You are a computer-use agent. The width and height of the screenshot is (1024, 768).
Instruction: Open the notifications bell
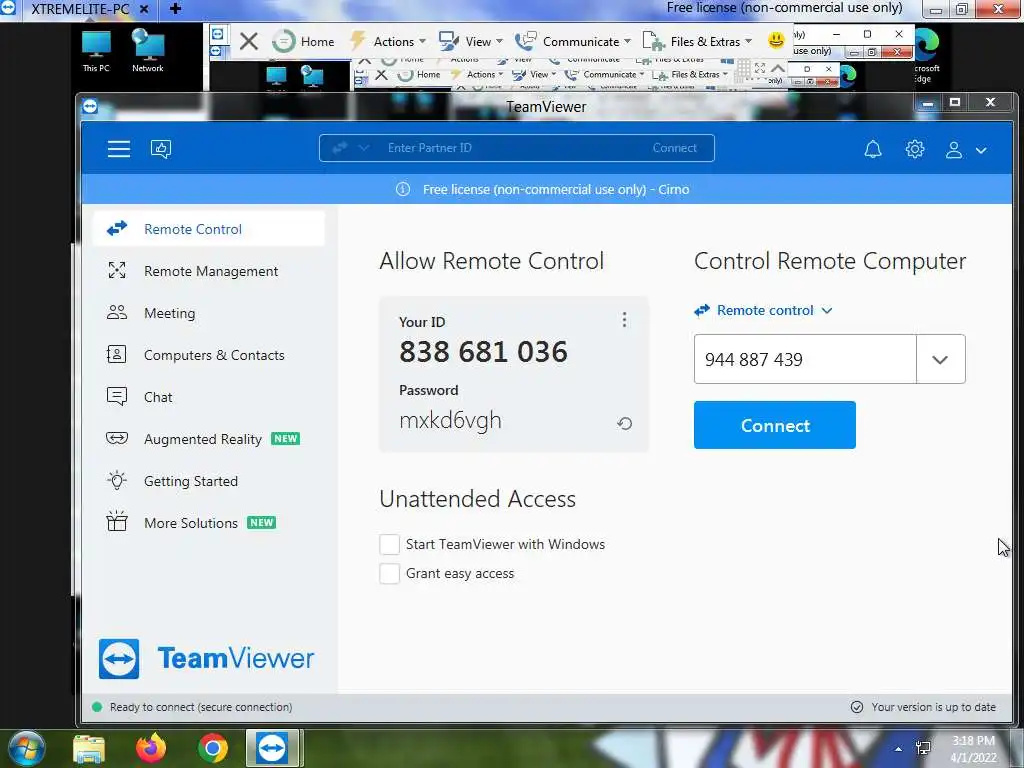point(872,150)
